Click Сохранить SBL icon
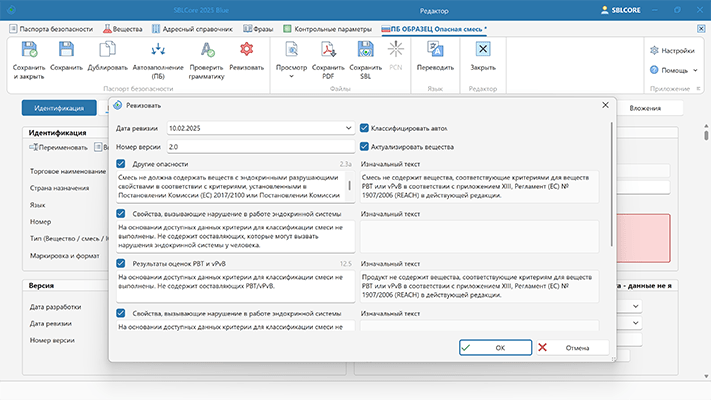 365,49
